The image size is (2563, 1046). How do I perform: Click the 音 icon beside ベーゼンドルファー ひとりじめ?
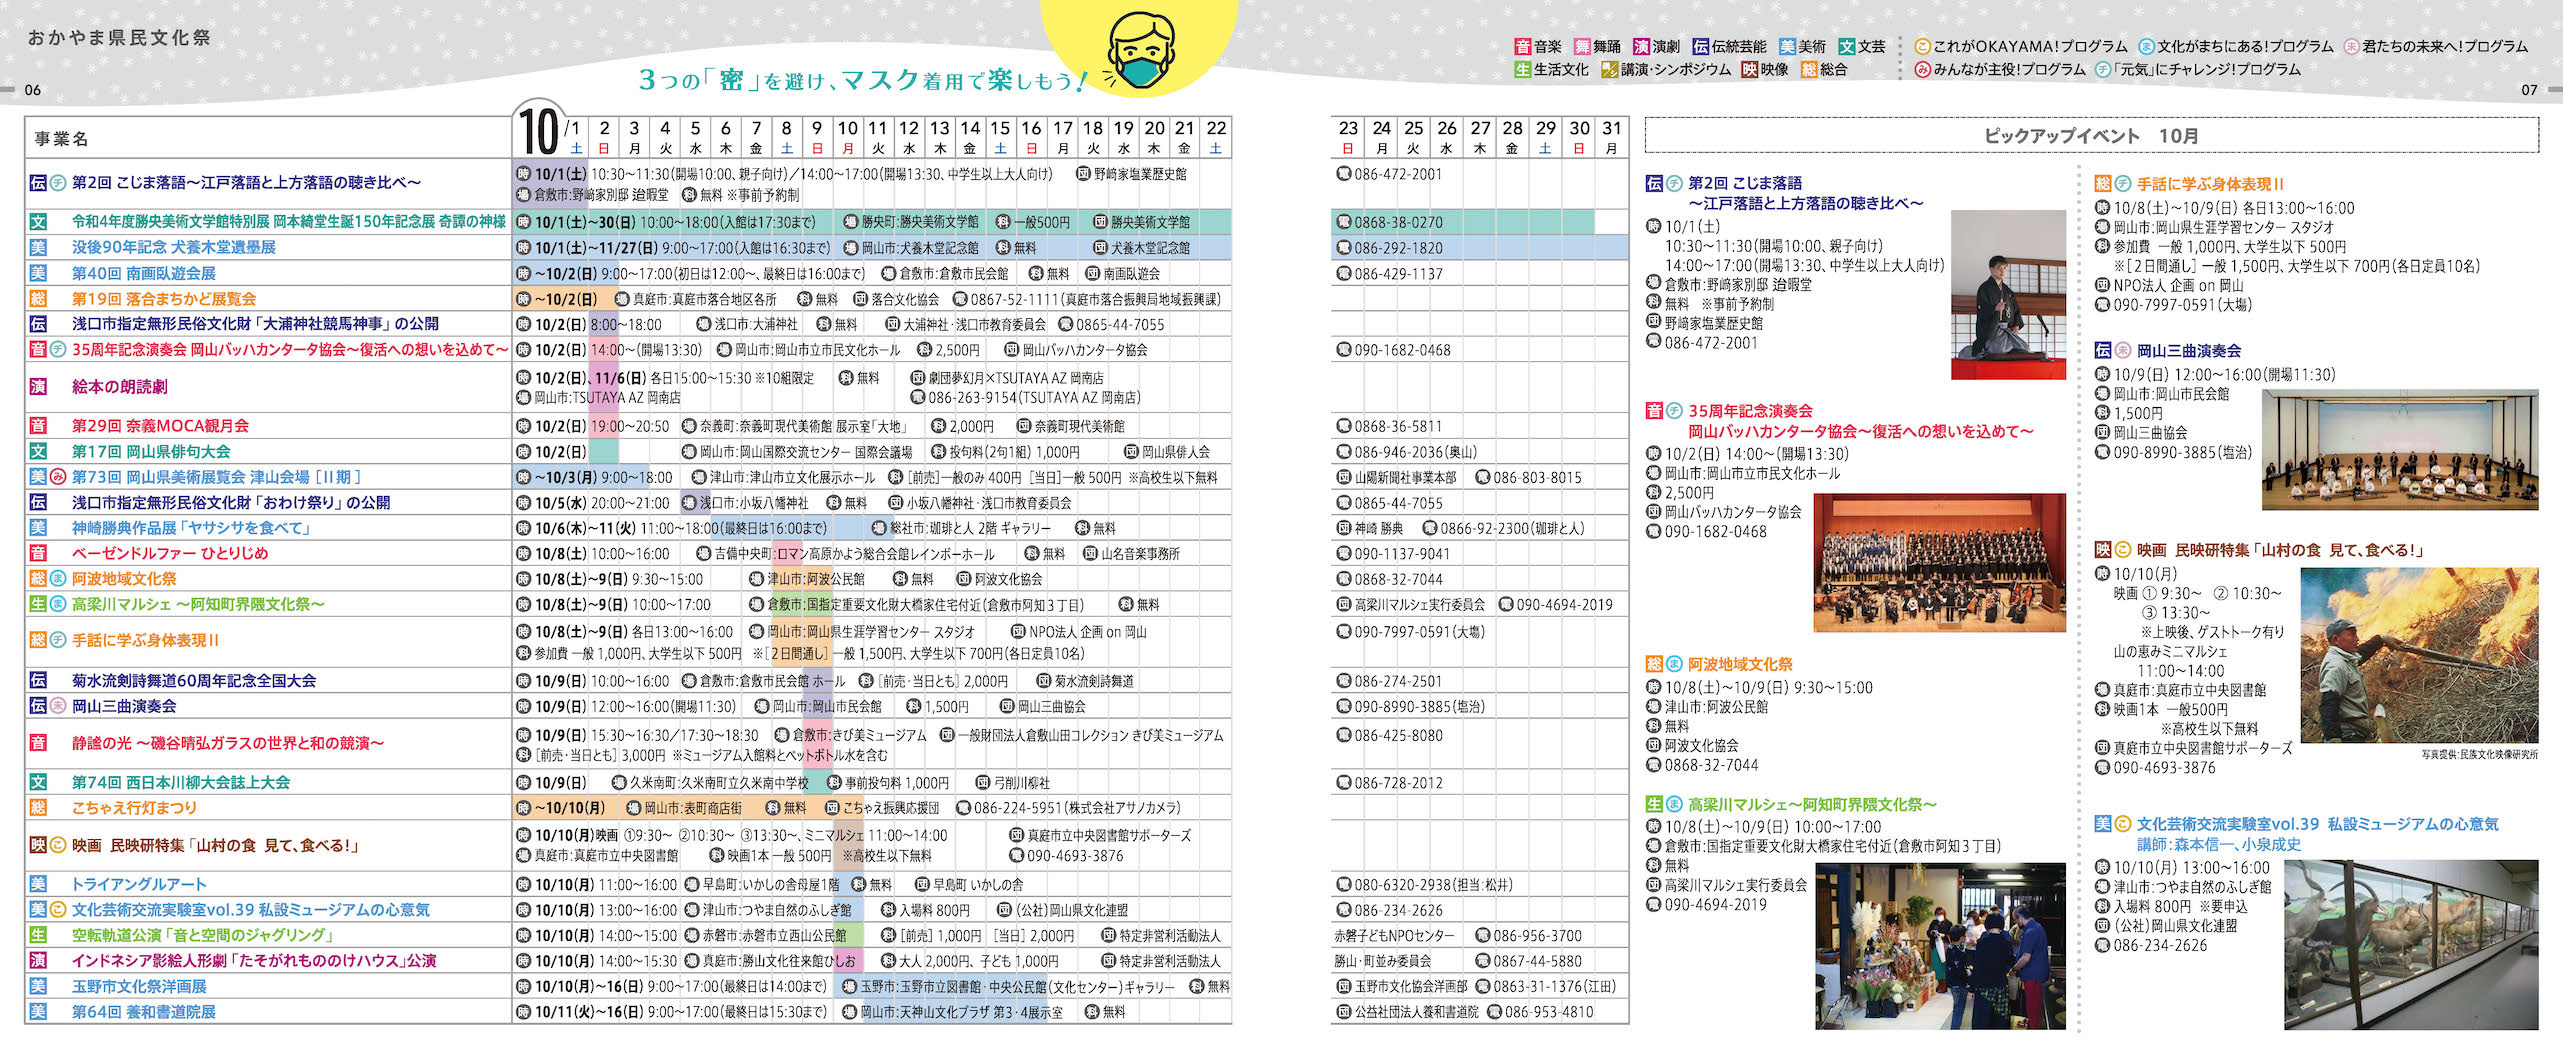point(38,553)
